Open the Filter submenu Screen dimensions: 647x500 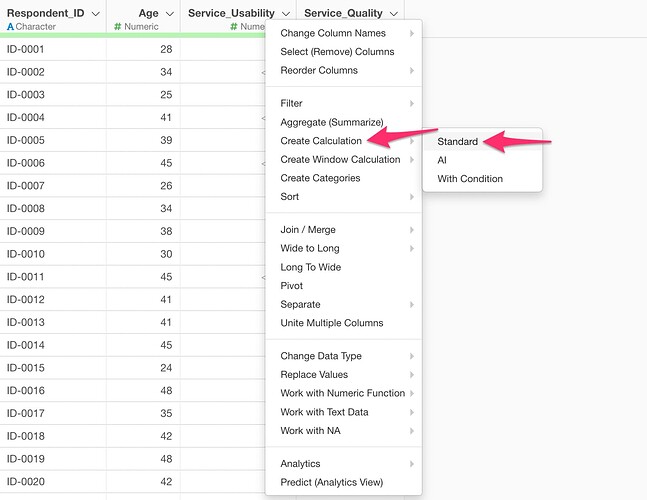coord(343,103)
